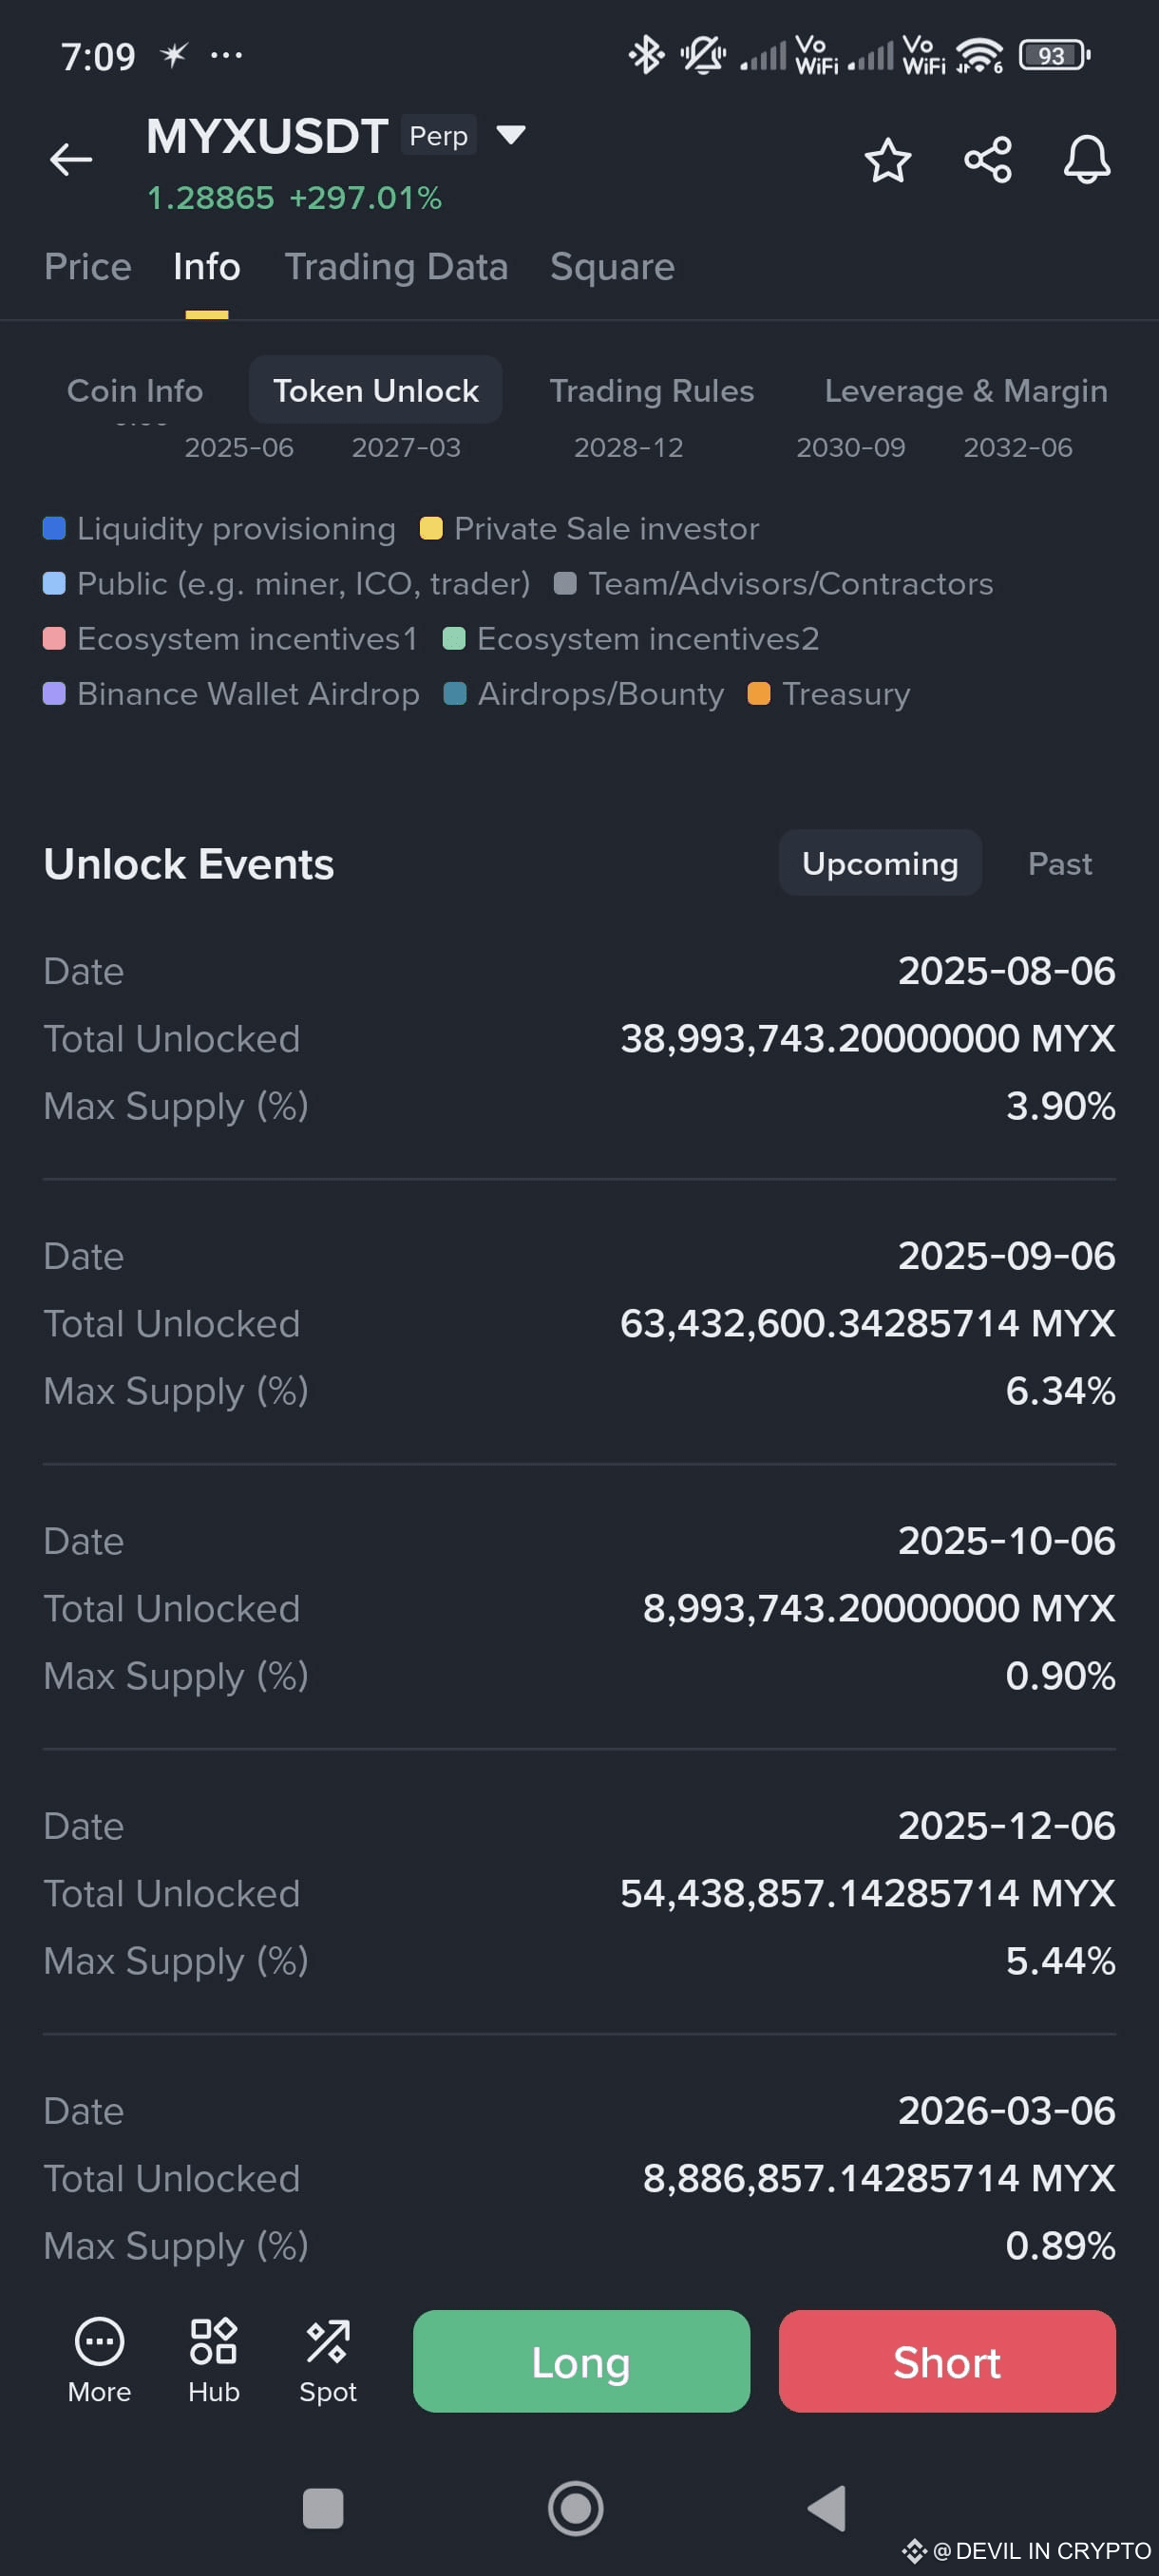
Task: Toggle Past unlock events
Action: pos(1059,863)
